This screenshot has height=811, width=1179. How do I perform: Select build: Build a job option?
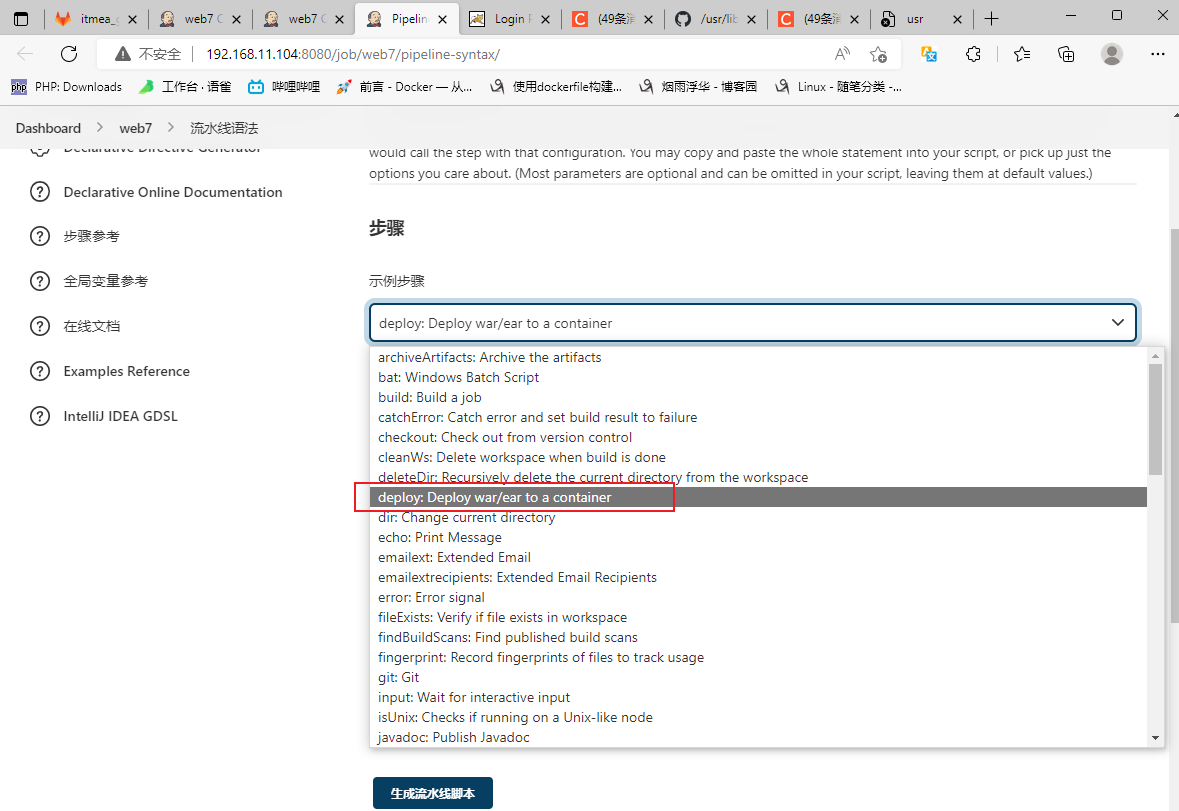(758, 397)
